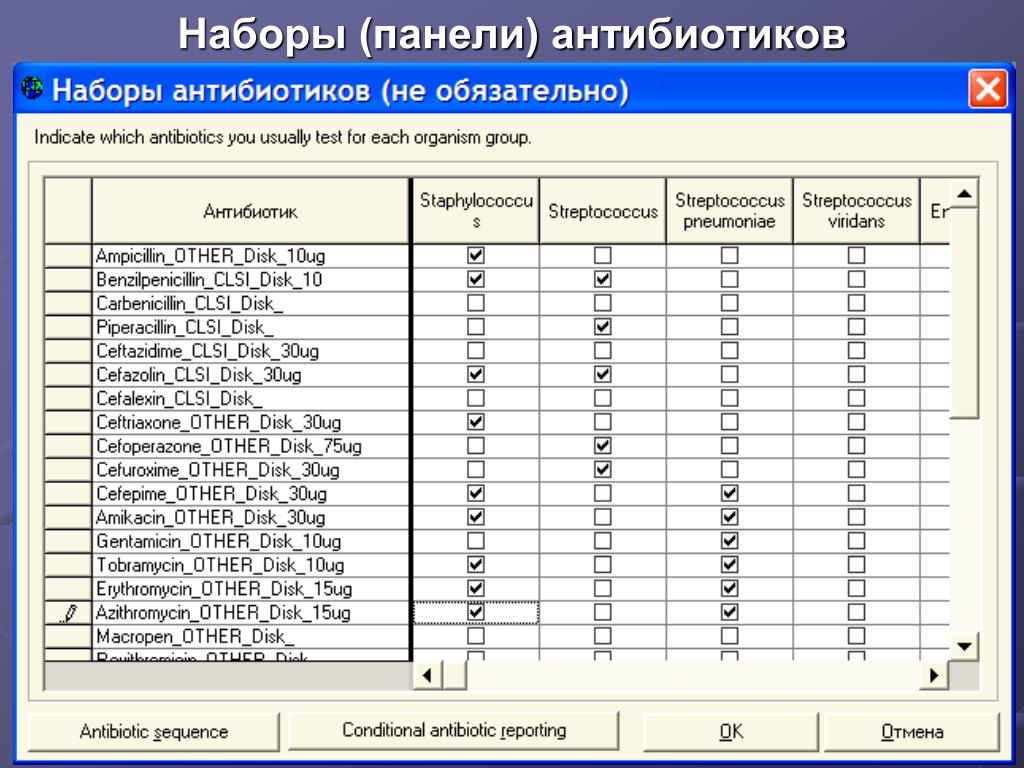Uncheck Cefepime for Streptococcus pneumoniae
The width and height of the screenshot is (1024, 768).
729,494
